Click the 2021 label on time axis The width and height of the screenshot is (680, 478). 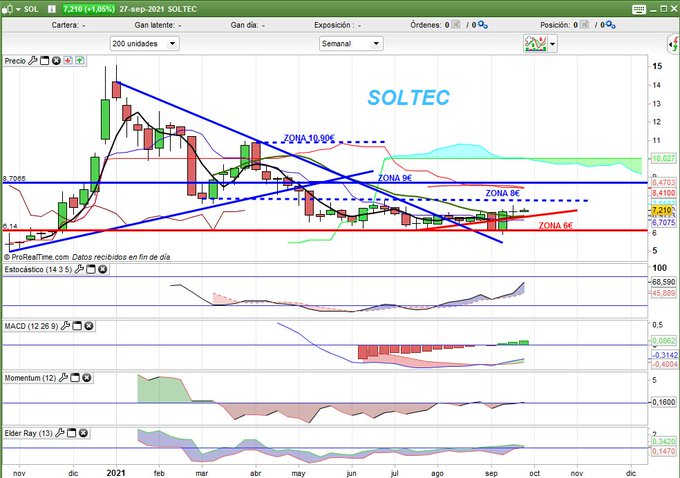(x=116, y=472)
